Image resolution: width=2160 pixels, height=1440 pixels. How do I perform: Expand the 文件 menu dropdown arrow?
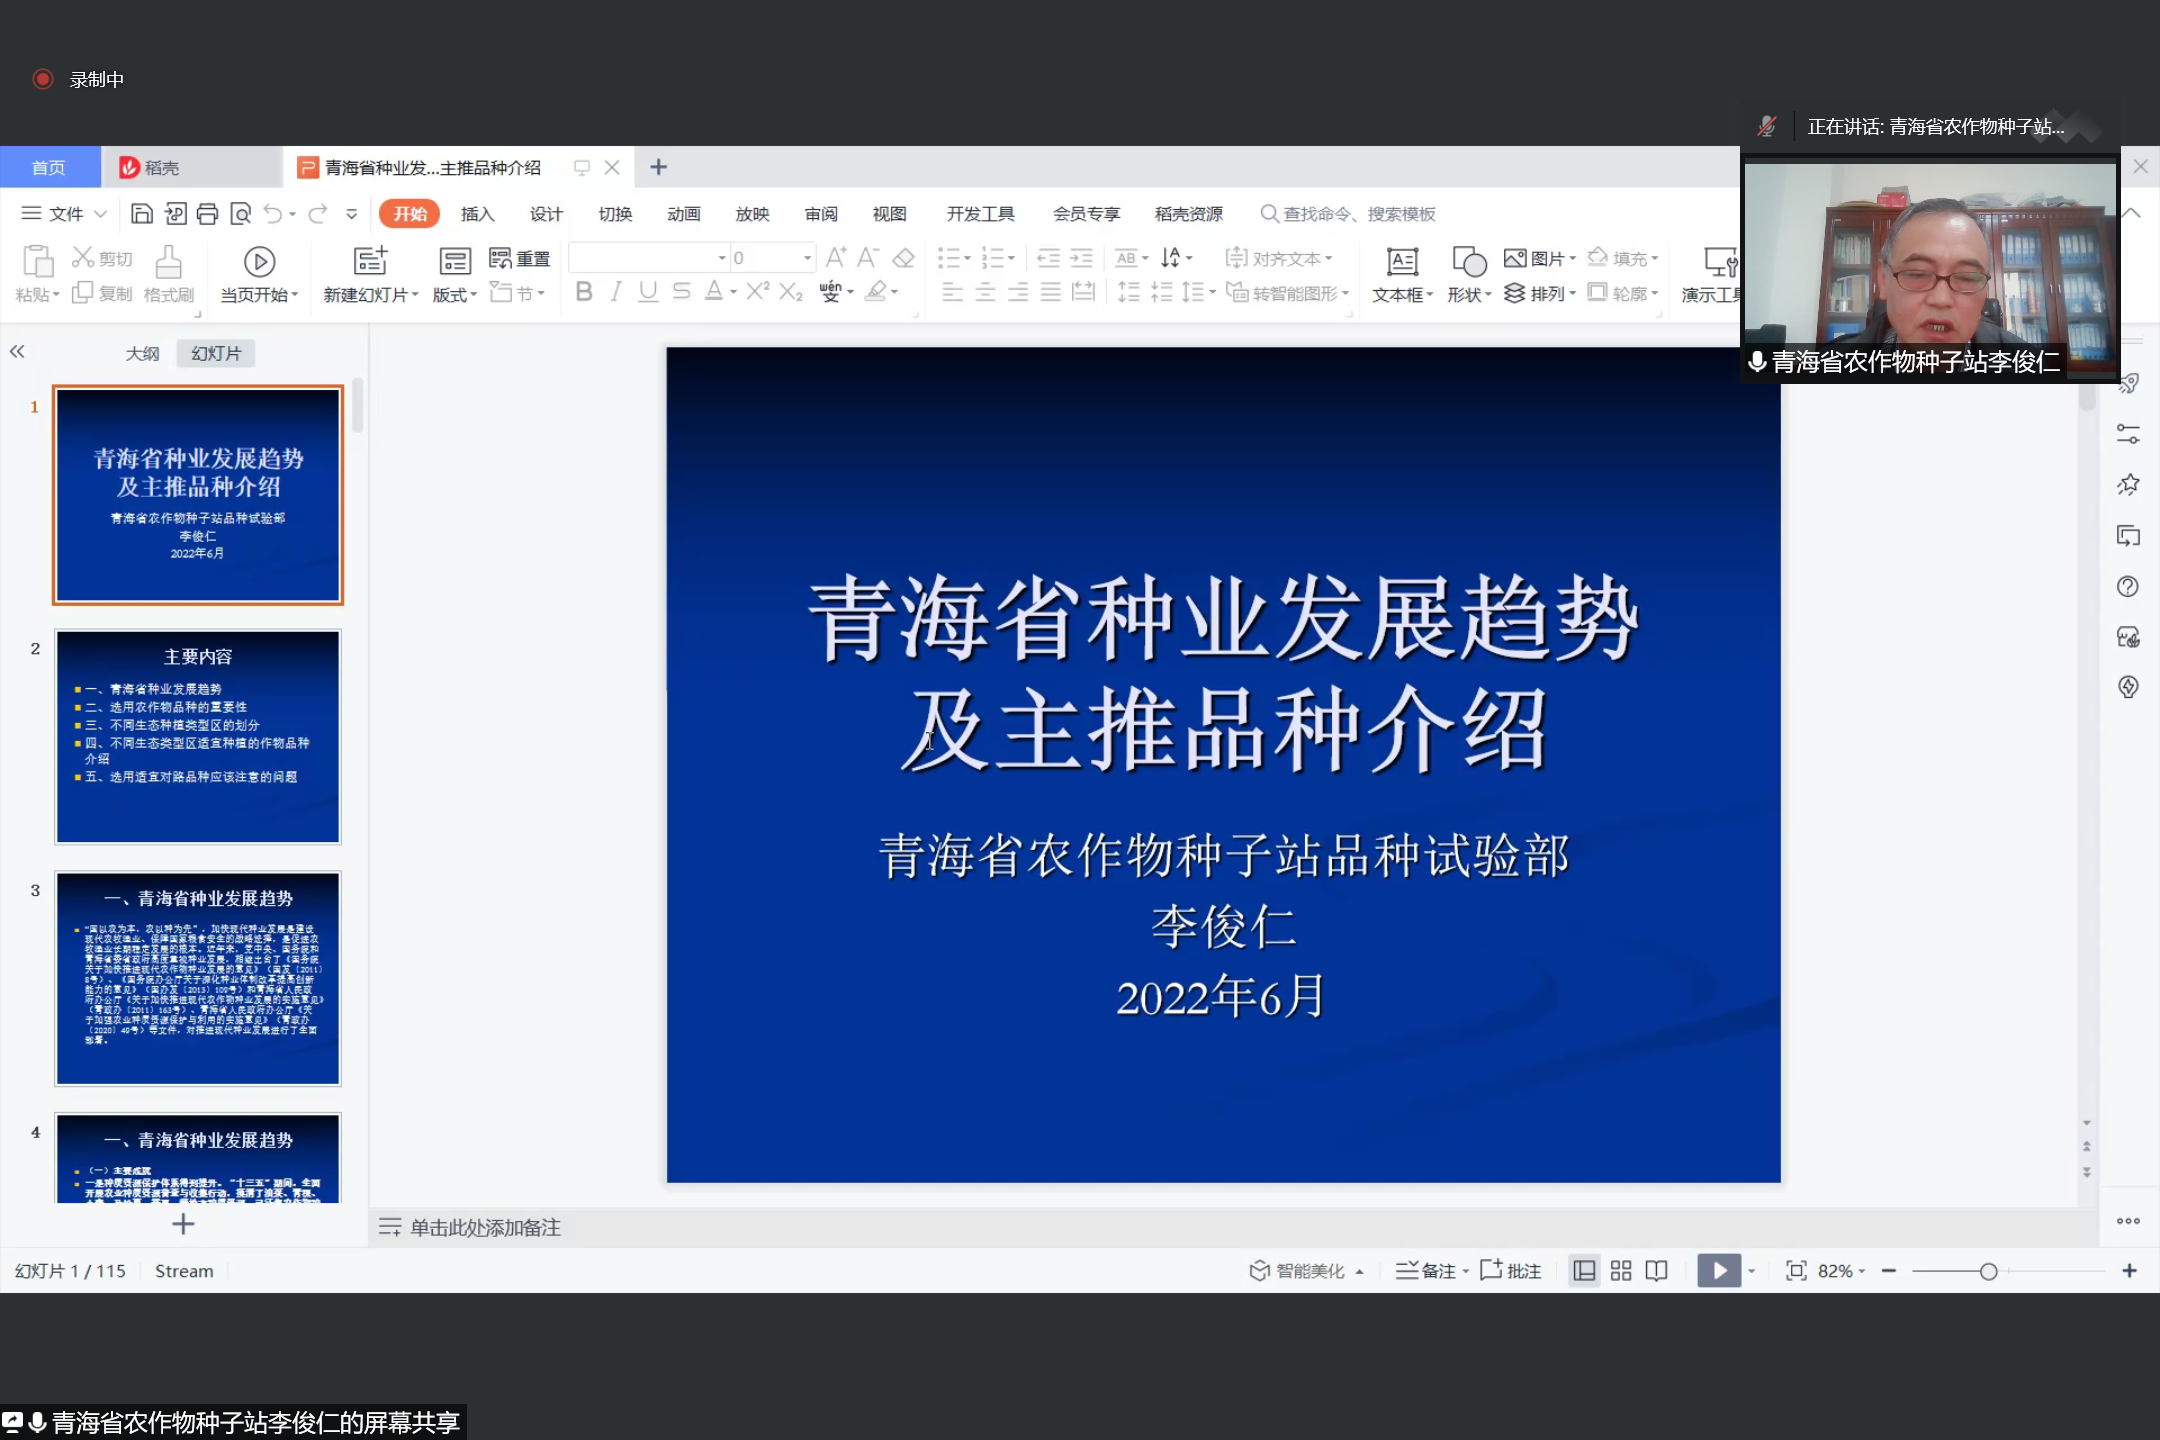100,214
